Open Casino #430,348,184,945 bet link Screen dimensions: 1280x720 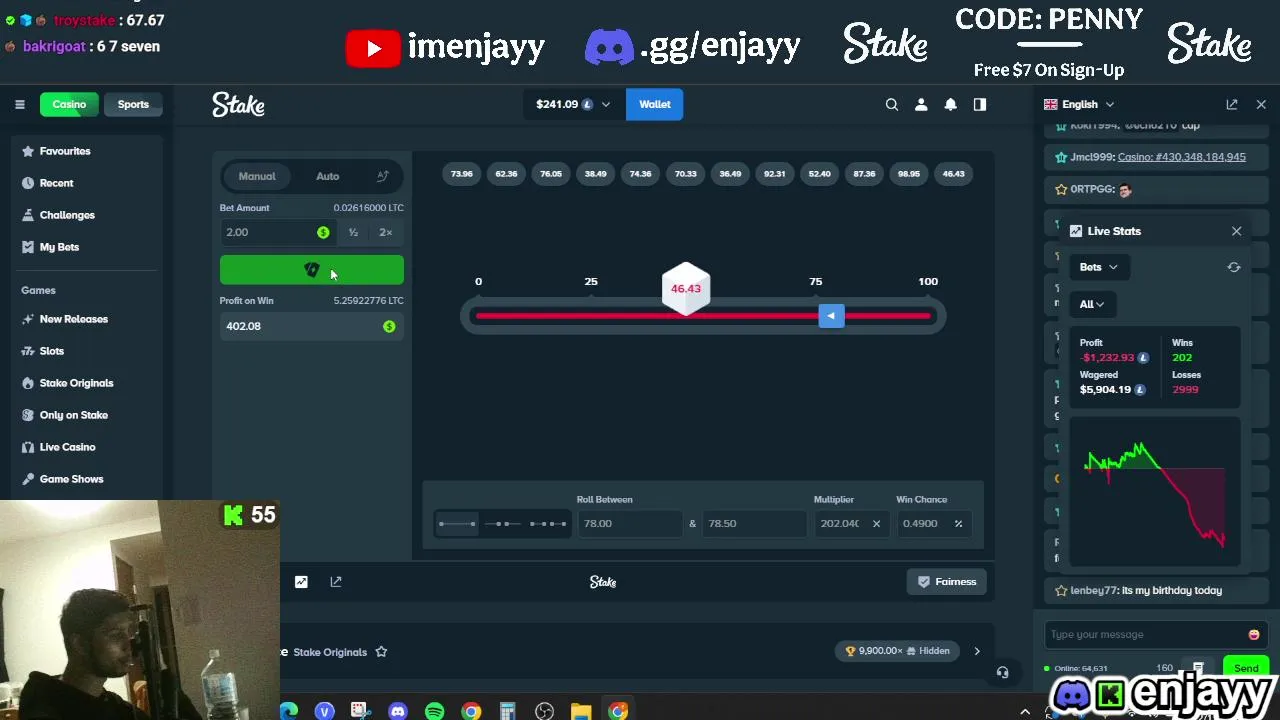[x=1182, y=157]
